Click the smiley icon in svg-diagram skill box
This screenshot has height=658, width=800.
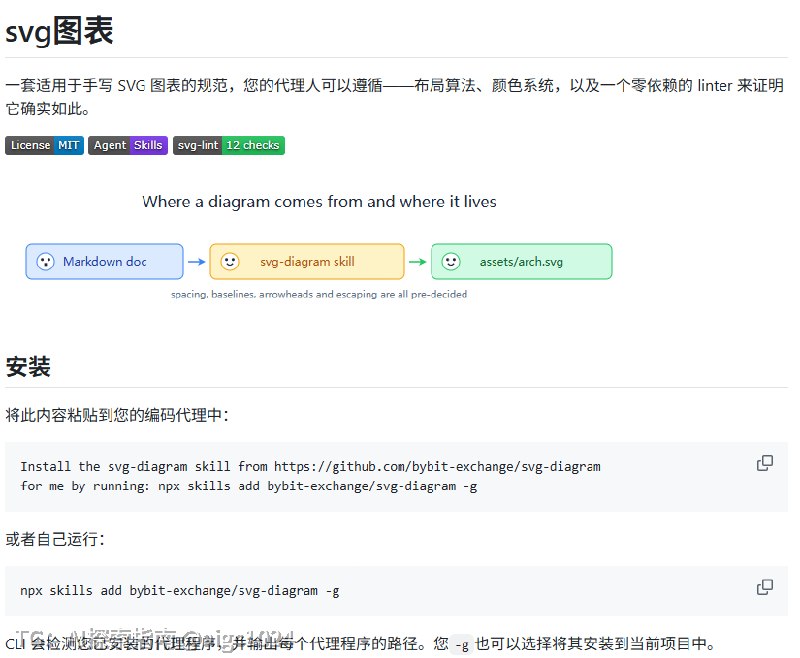tap(230, 262)
